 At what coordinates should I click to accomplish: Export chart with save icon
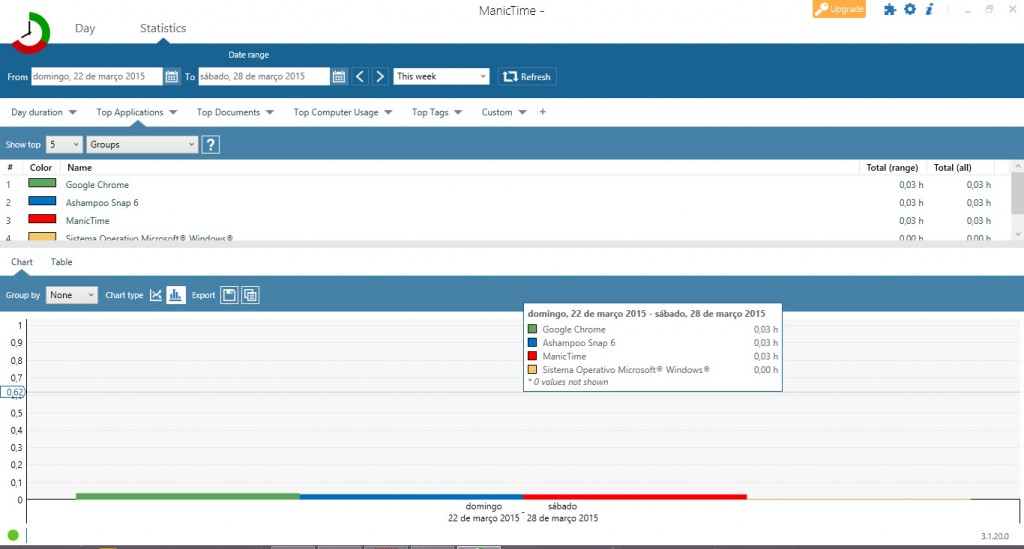pyautogui.click(x=229, y=295)
